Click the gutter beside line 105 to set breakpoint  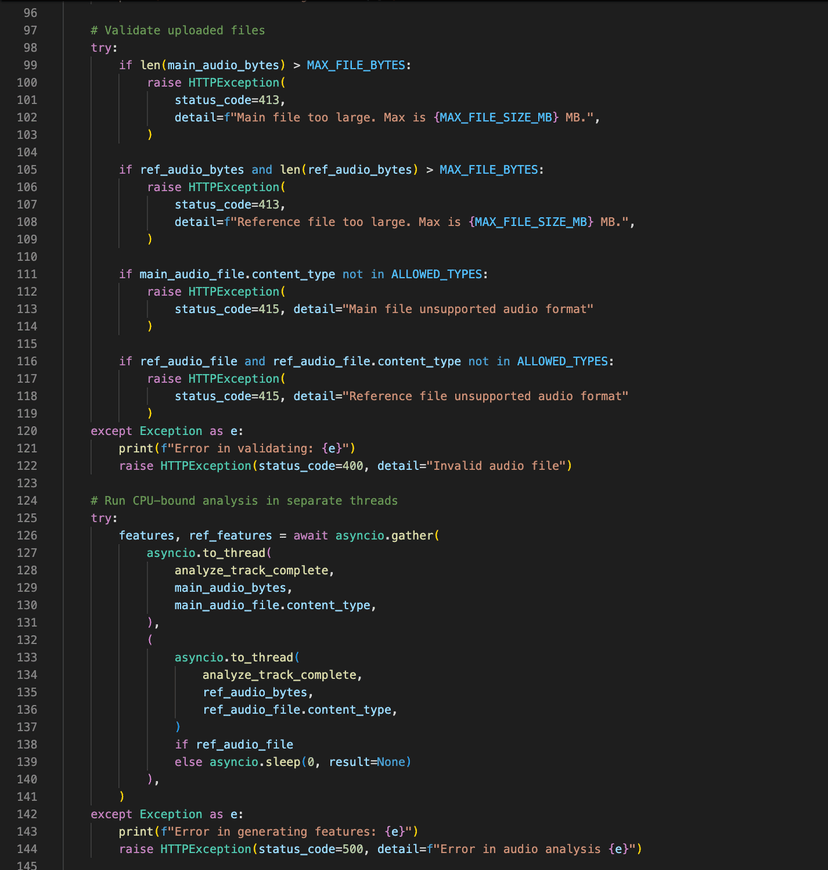(52, 169)
